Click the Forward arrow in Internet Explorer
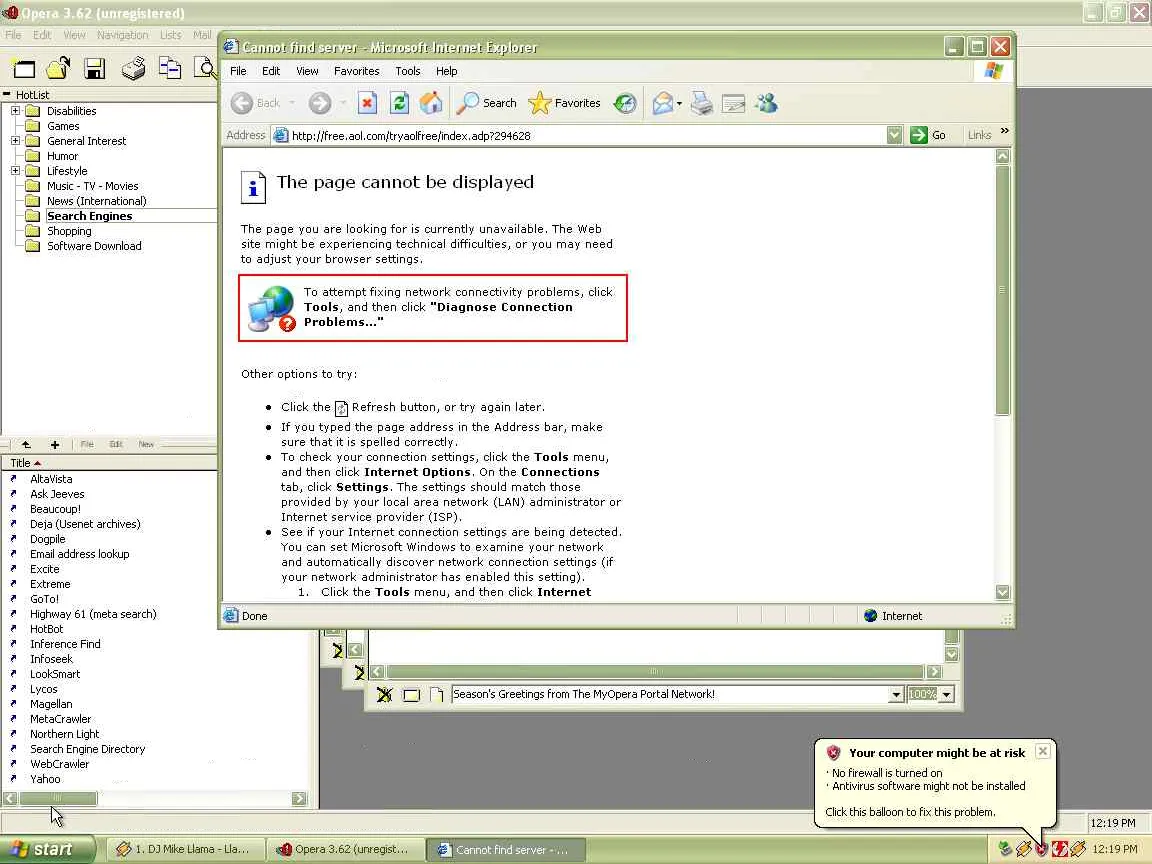1152x864 pixels. point(320,104)
